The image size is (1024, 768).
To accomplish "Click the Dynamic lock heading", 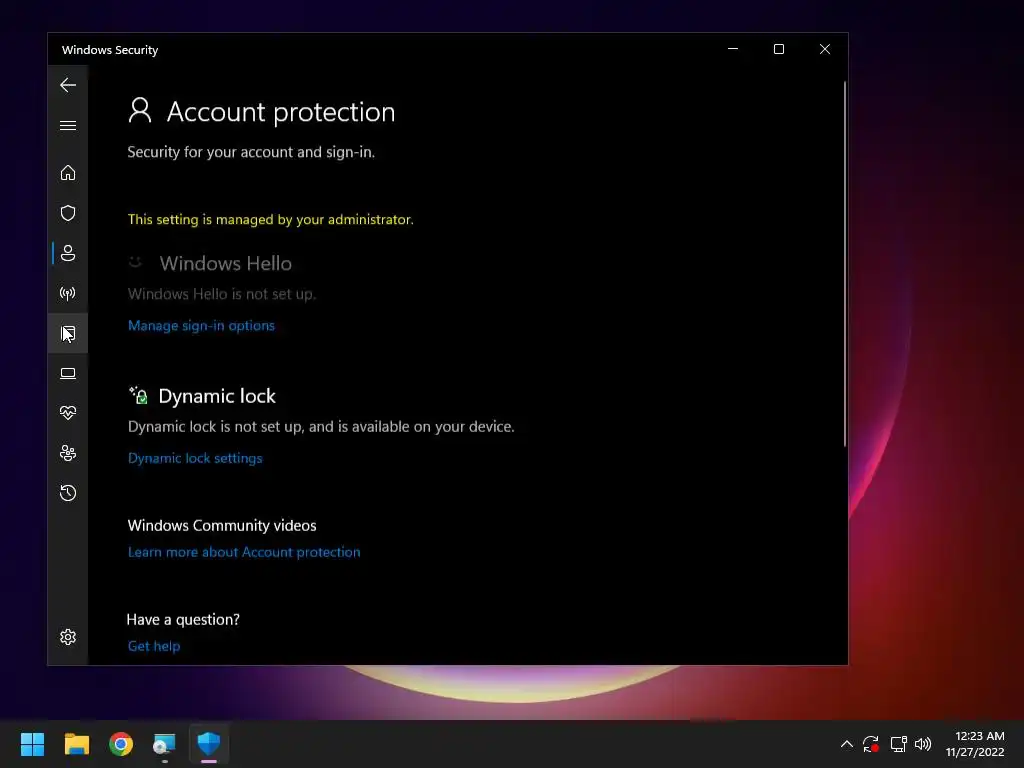I will (217, 396).
